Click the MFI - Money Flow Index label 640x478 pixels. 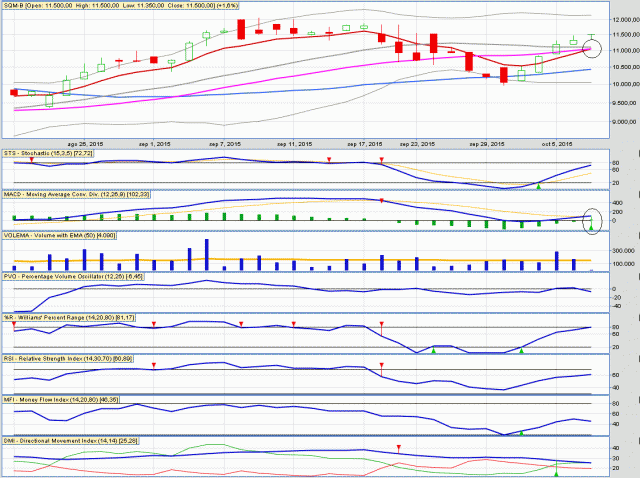point(62,400)
